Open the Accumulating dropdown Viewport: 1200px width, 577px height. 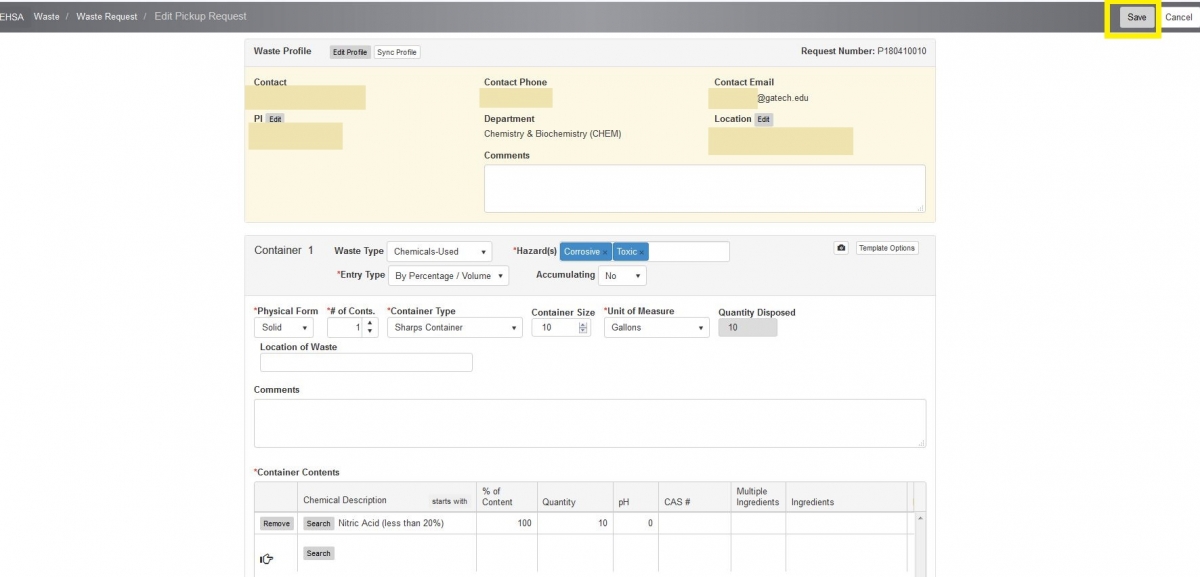(x=622, y=276)
